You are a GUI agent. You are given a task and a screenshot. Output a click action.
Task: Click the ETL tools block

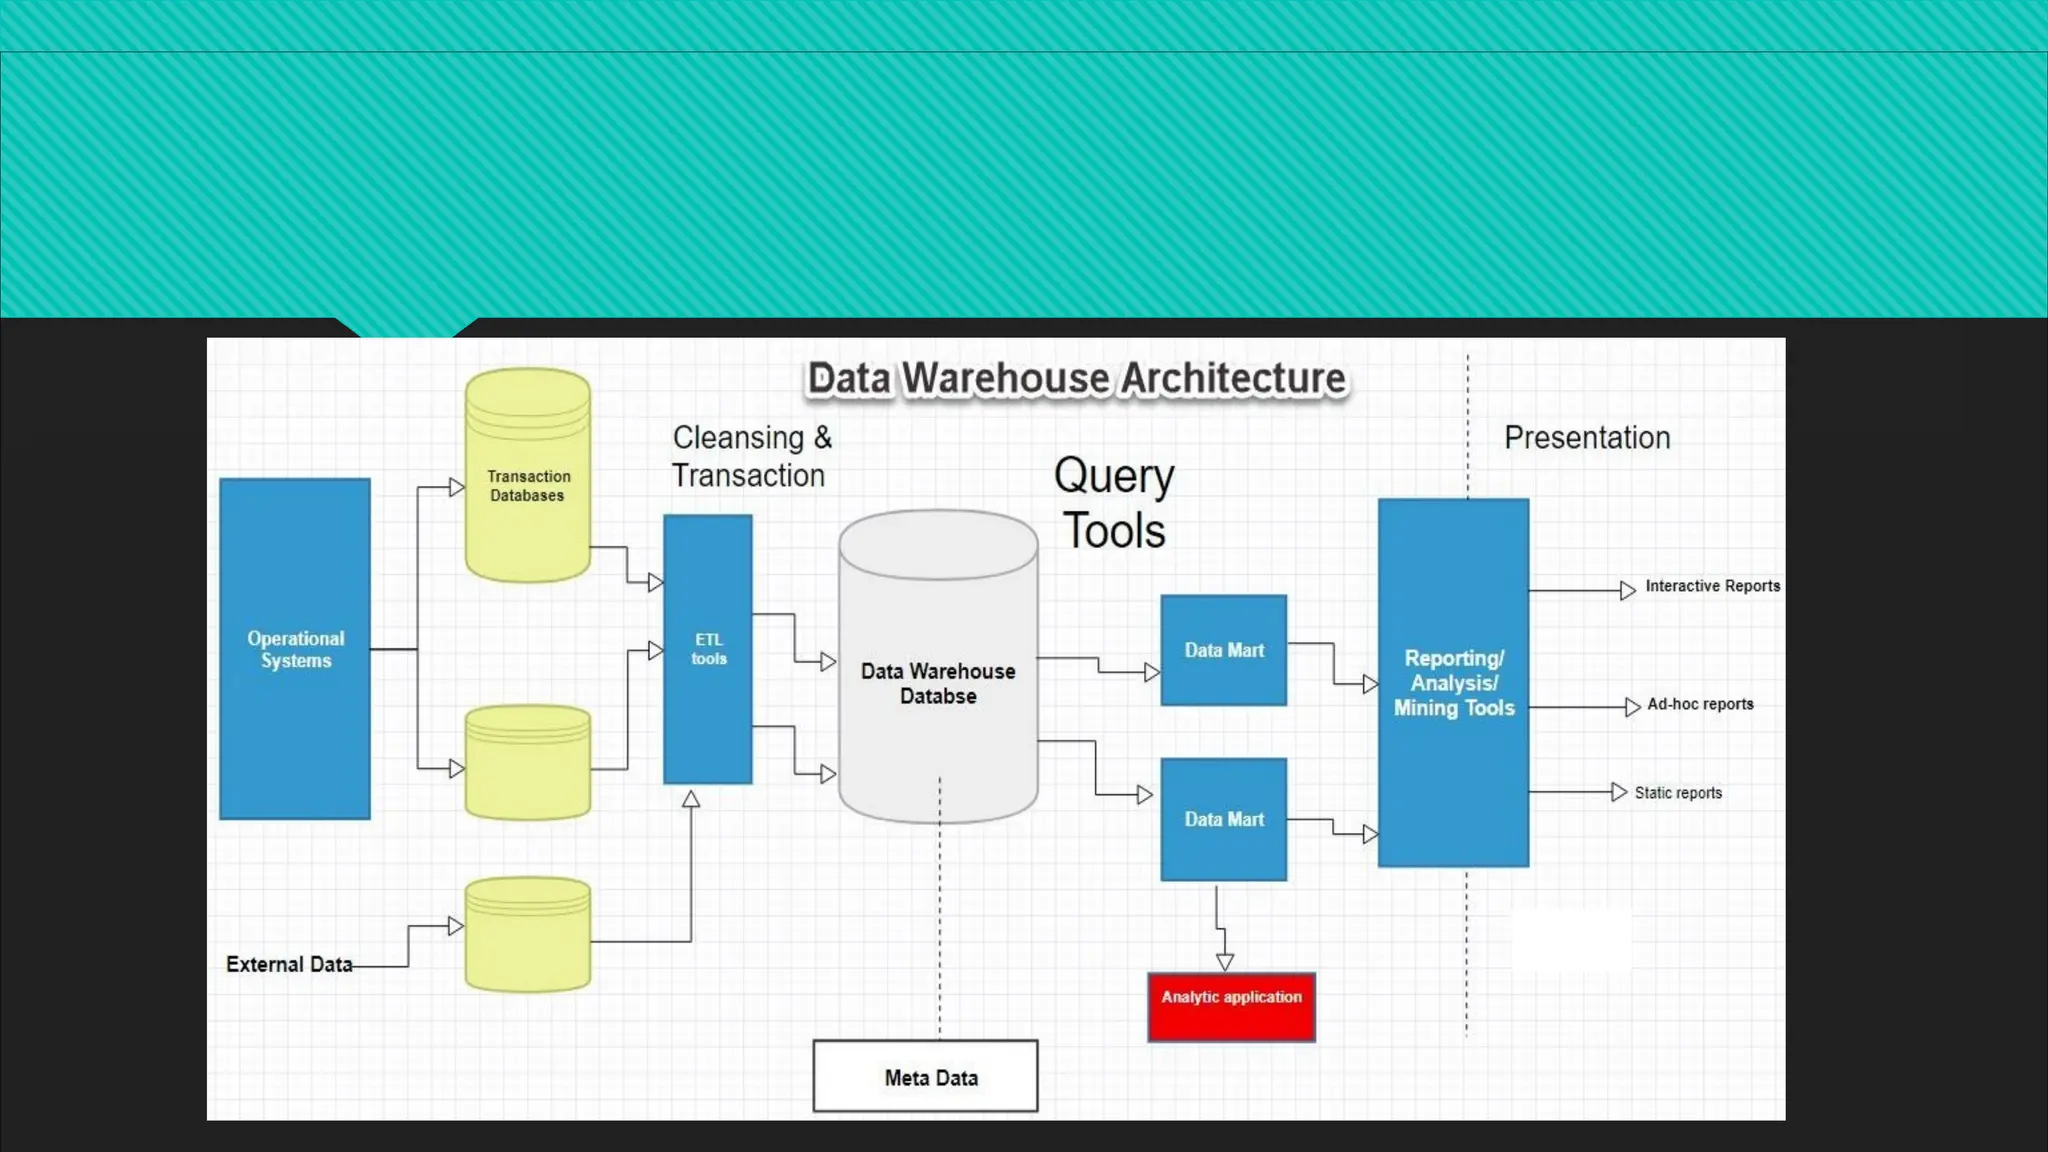pos(708,649)
